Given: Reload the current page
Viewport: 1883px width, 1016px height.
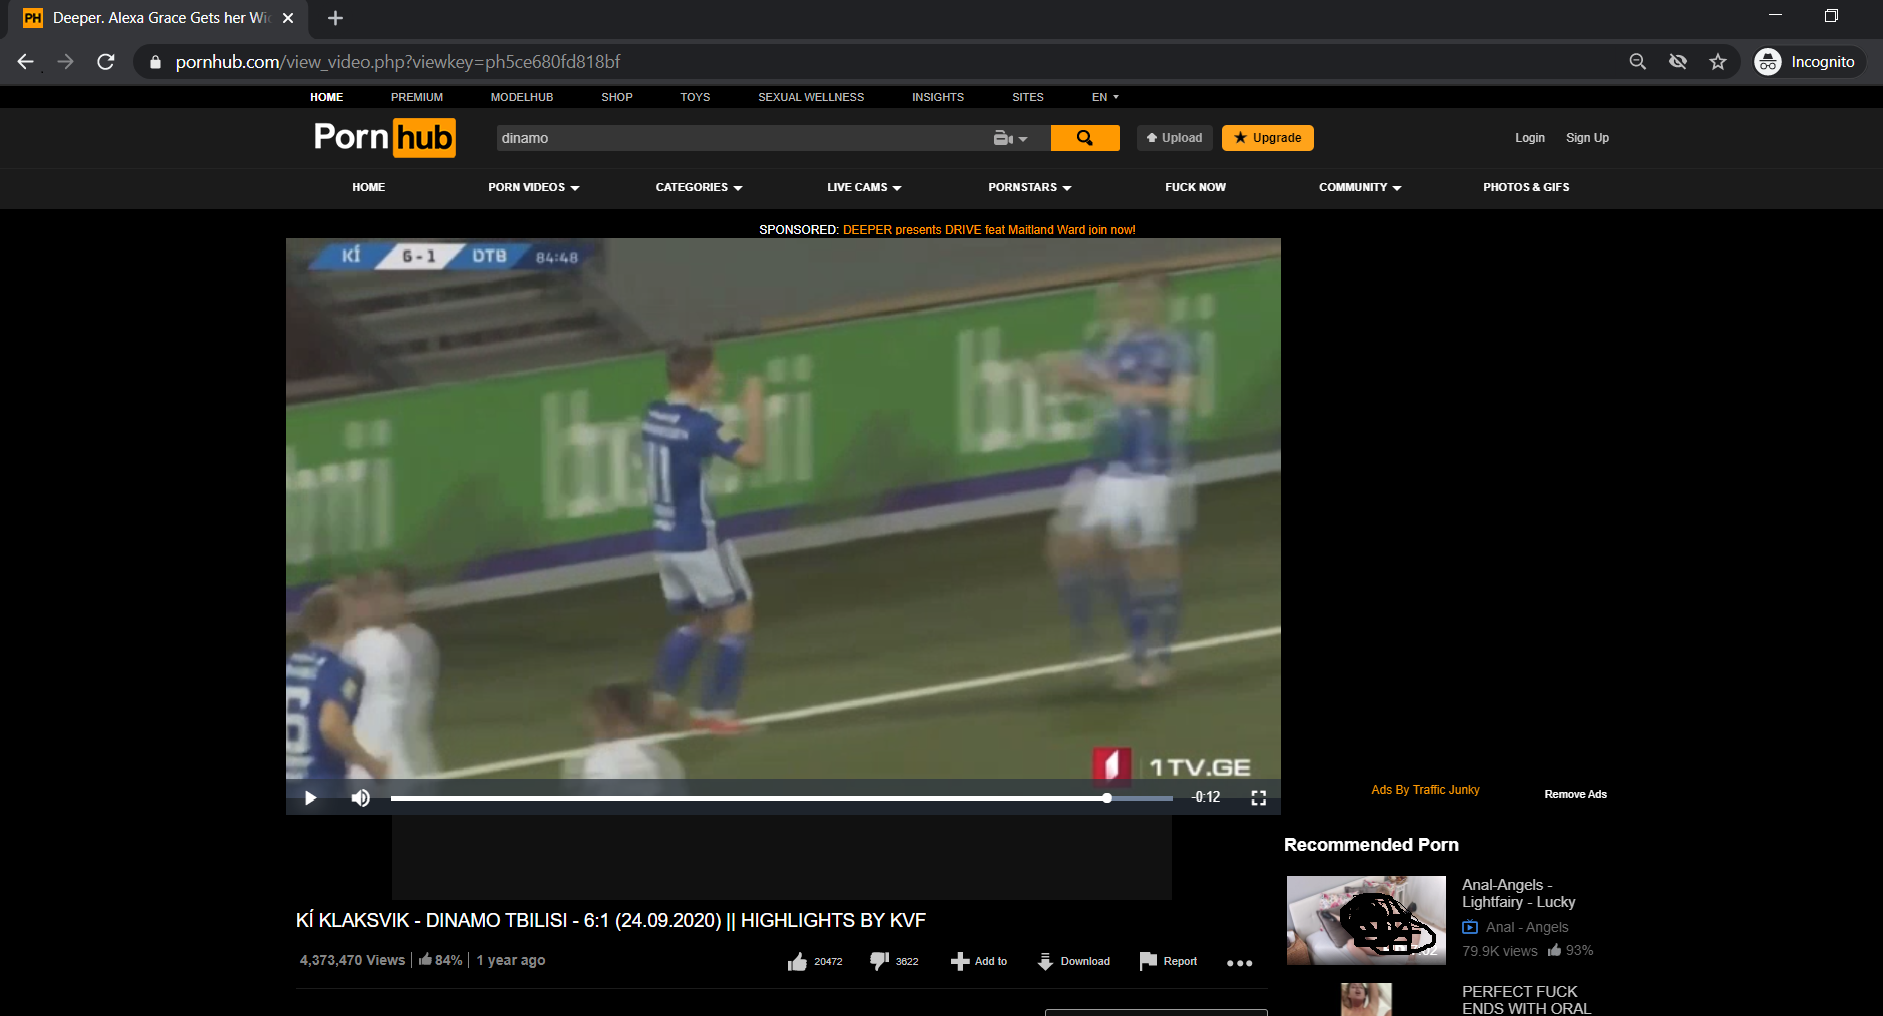Looking at the screenshot, I should coord(106,62).
